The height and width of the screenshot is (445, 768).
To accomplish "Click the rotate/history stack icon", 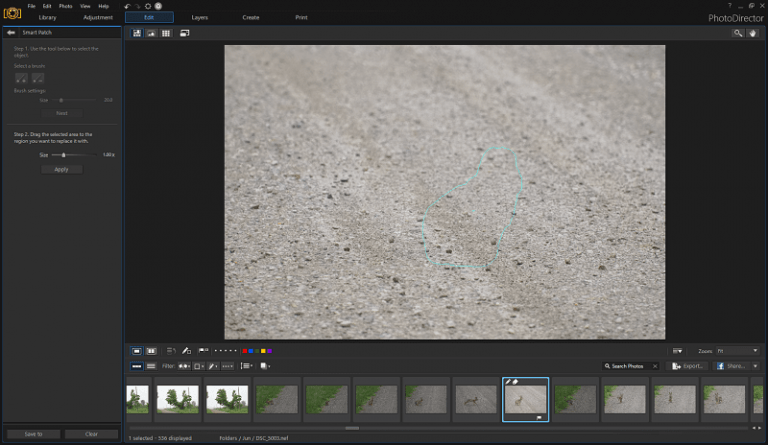I will coord(171,351).
